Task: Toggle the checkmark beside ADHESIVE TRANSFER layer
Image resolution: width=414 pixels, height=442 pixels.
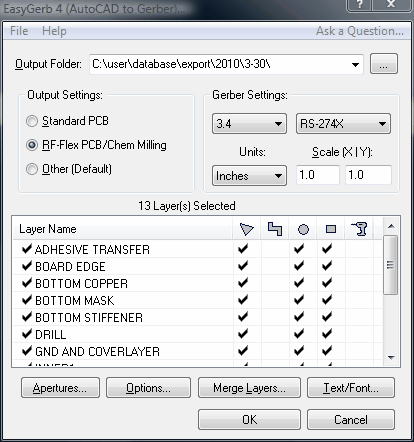Action: 27,249
